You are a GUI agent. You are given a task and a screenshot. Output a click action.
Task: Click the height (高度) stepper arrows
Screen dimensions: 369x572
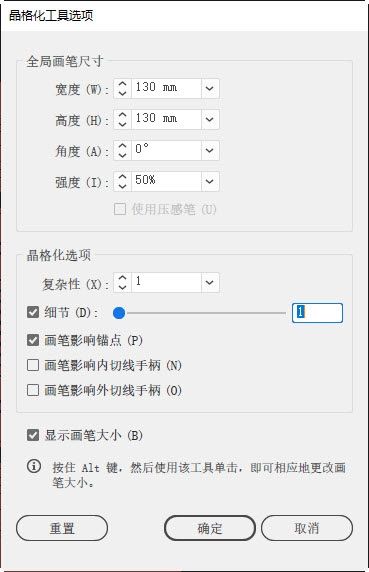[x=123, y=119]
